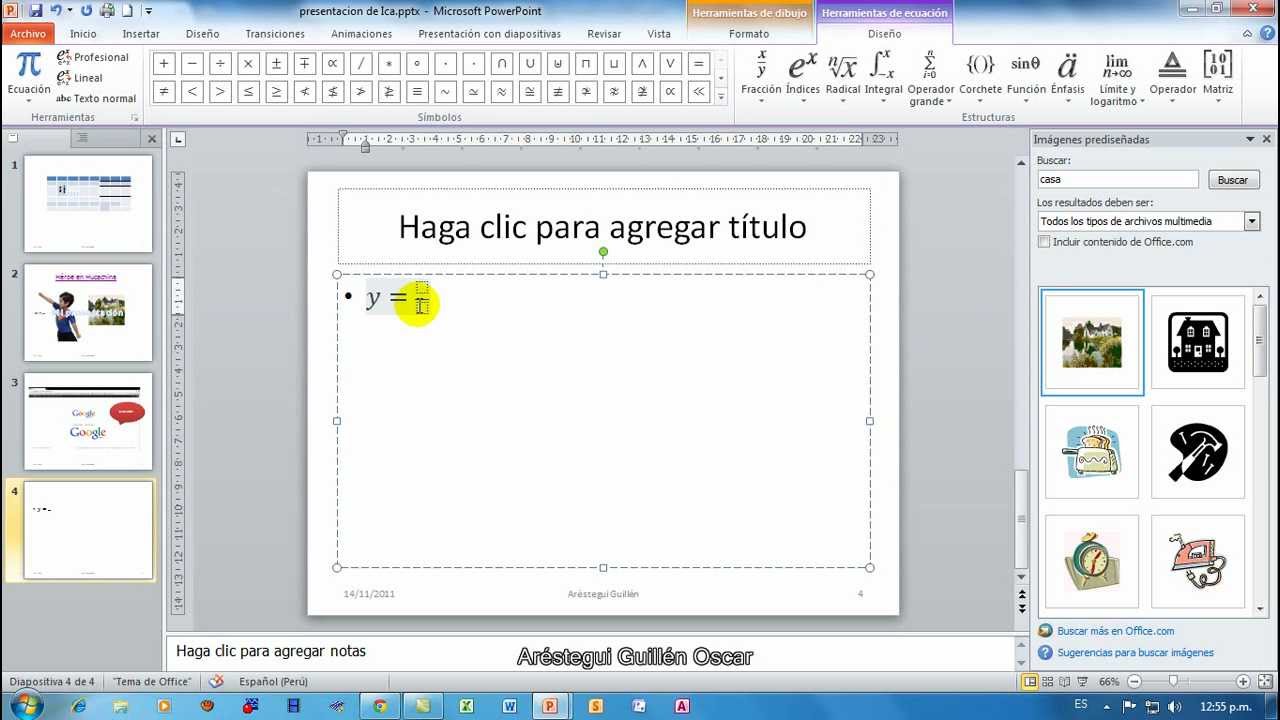This screenshot has width=1280, height=720.
Task: Insert the not-equal symbol
Action: point(164,92)
